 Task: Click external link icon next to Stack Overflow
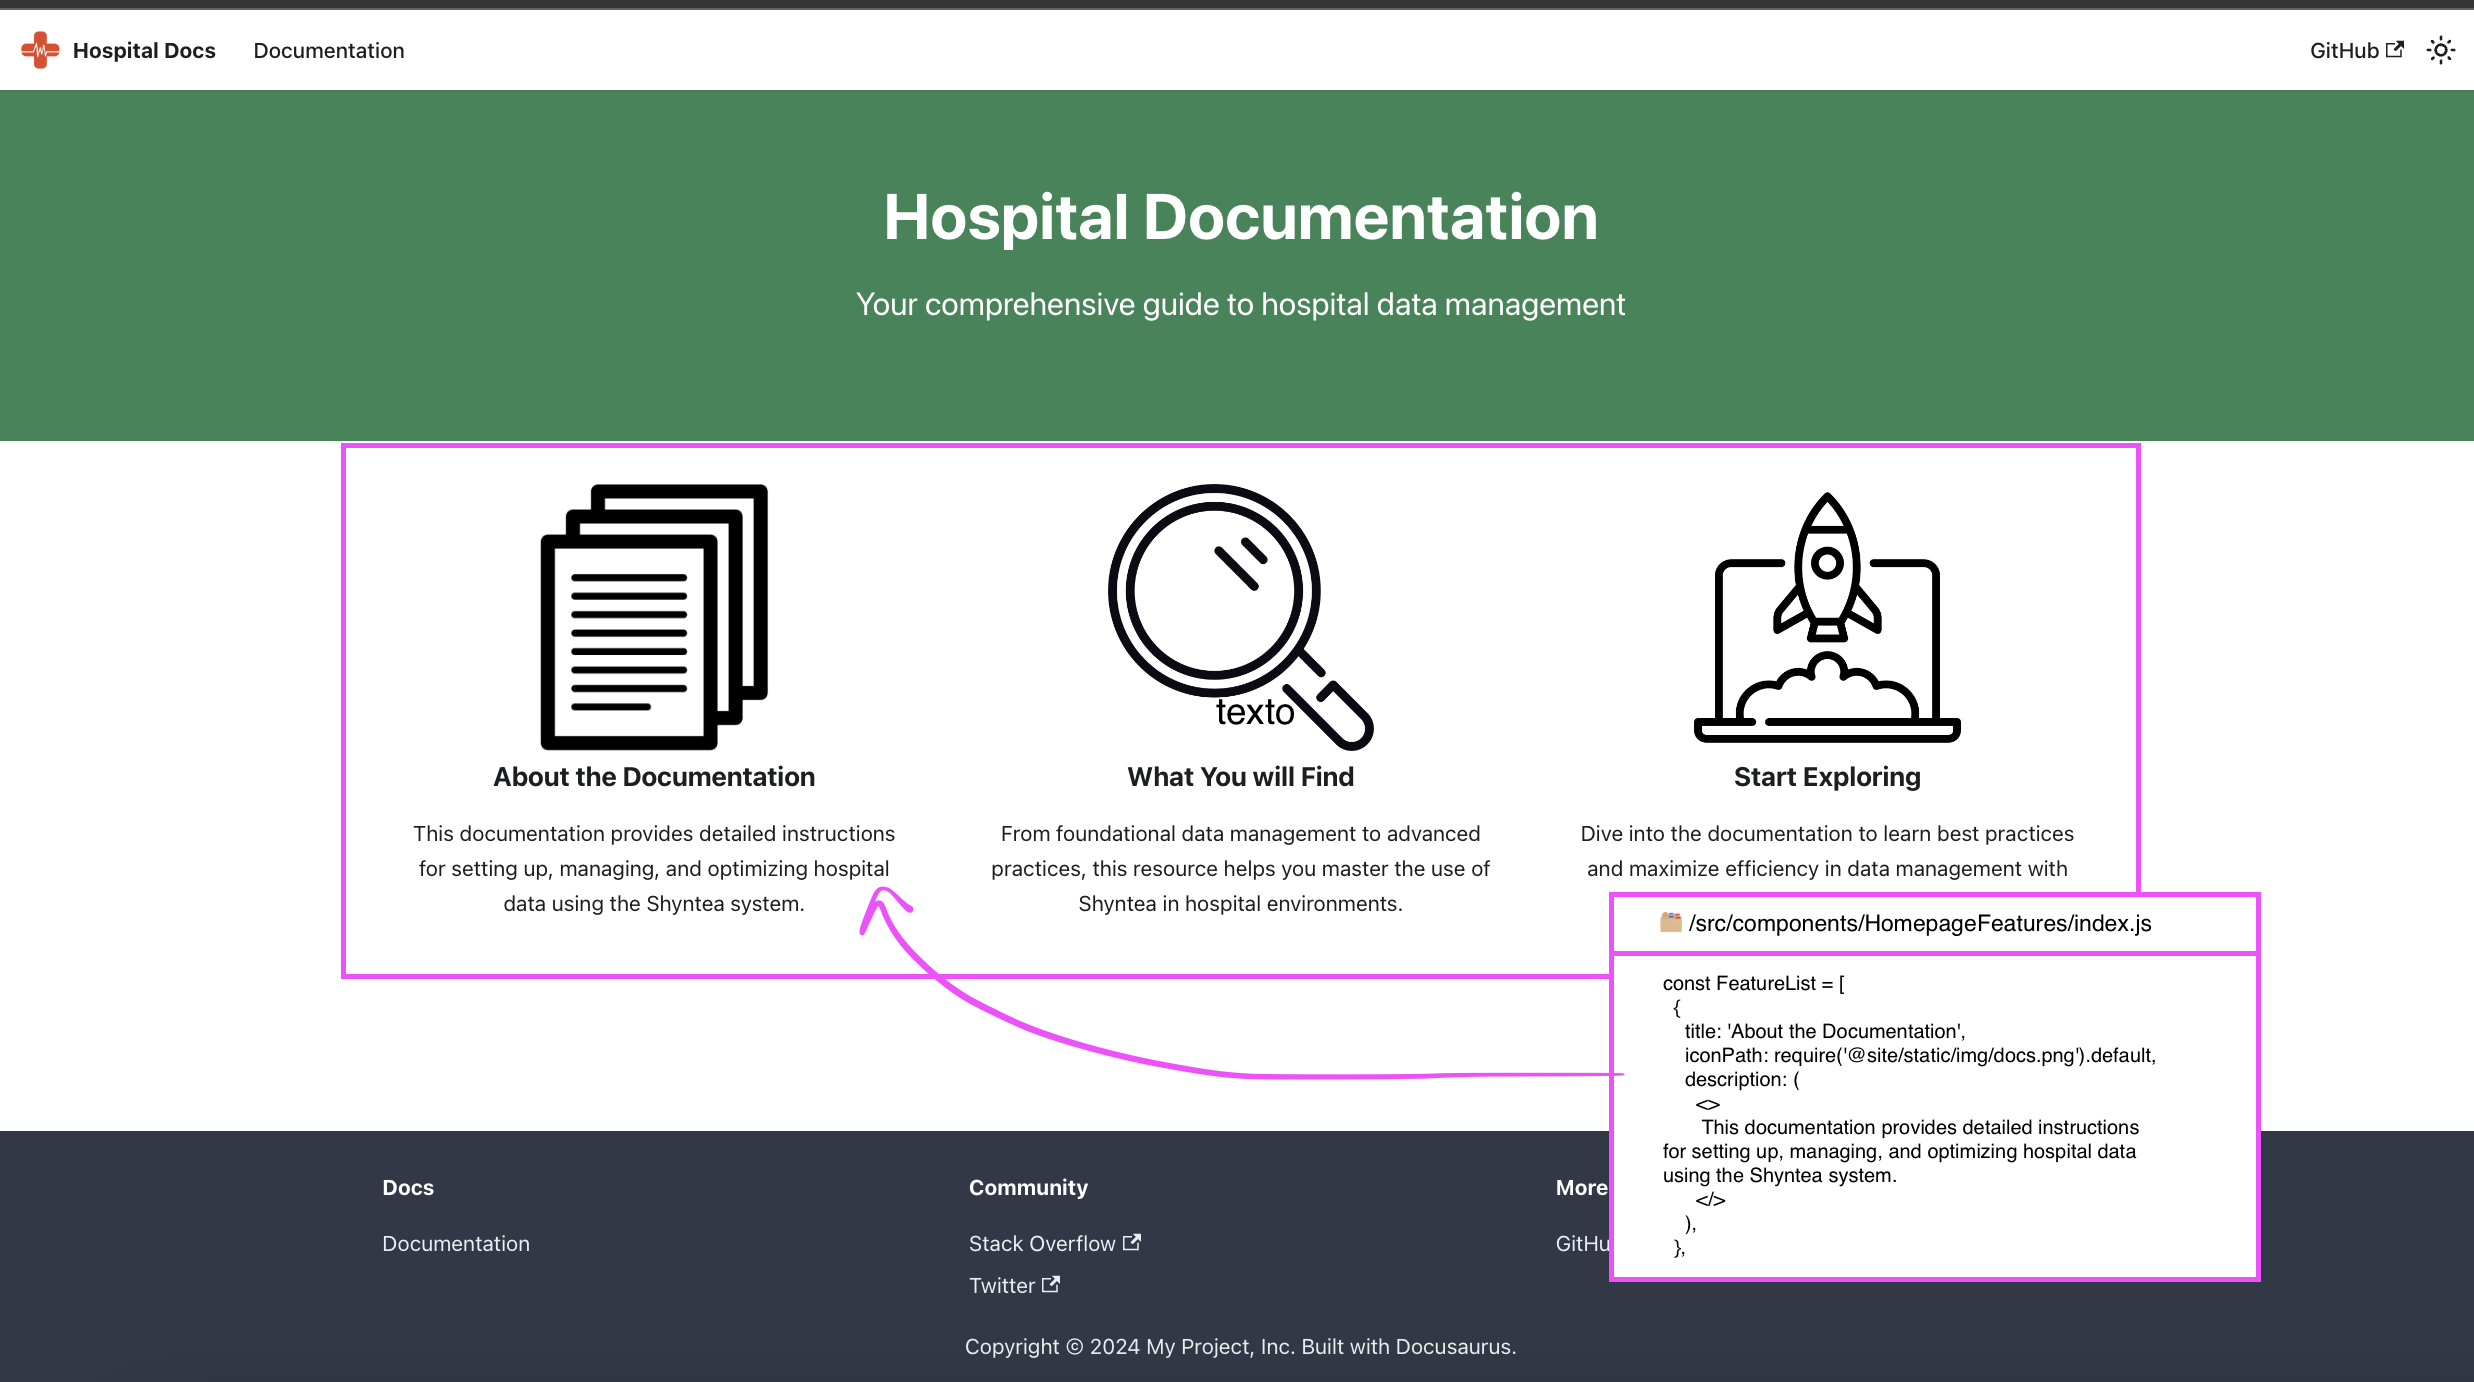tap(1132, 1242)
